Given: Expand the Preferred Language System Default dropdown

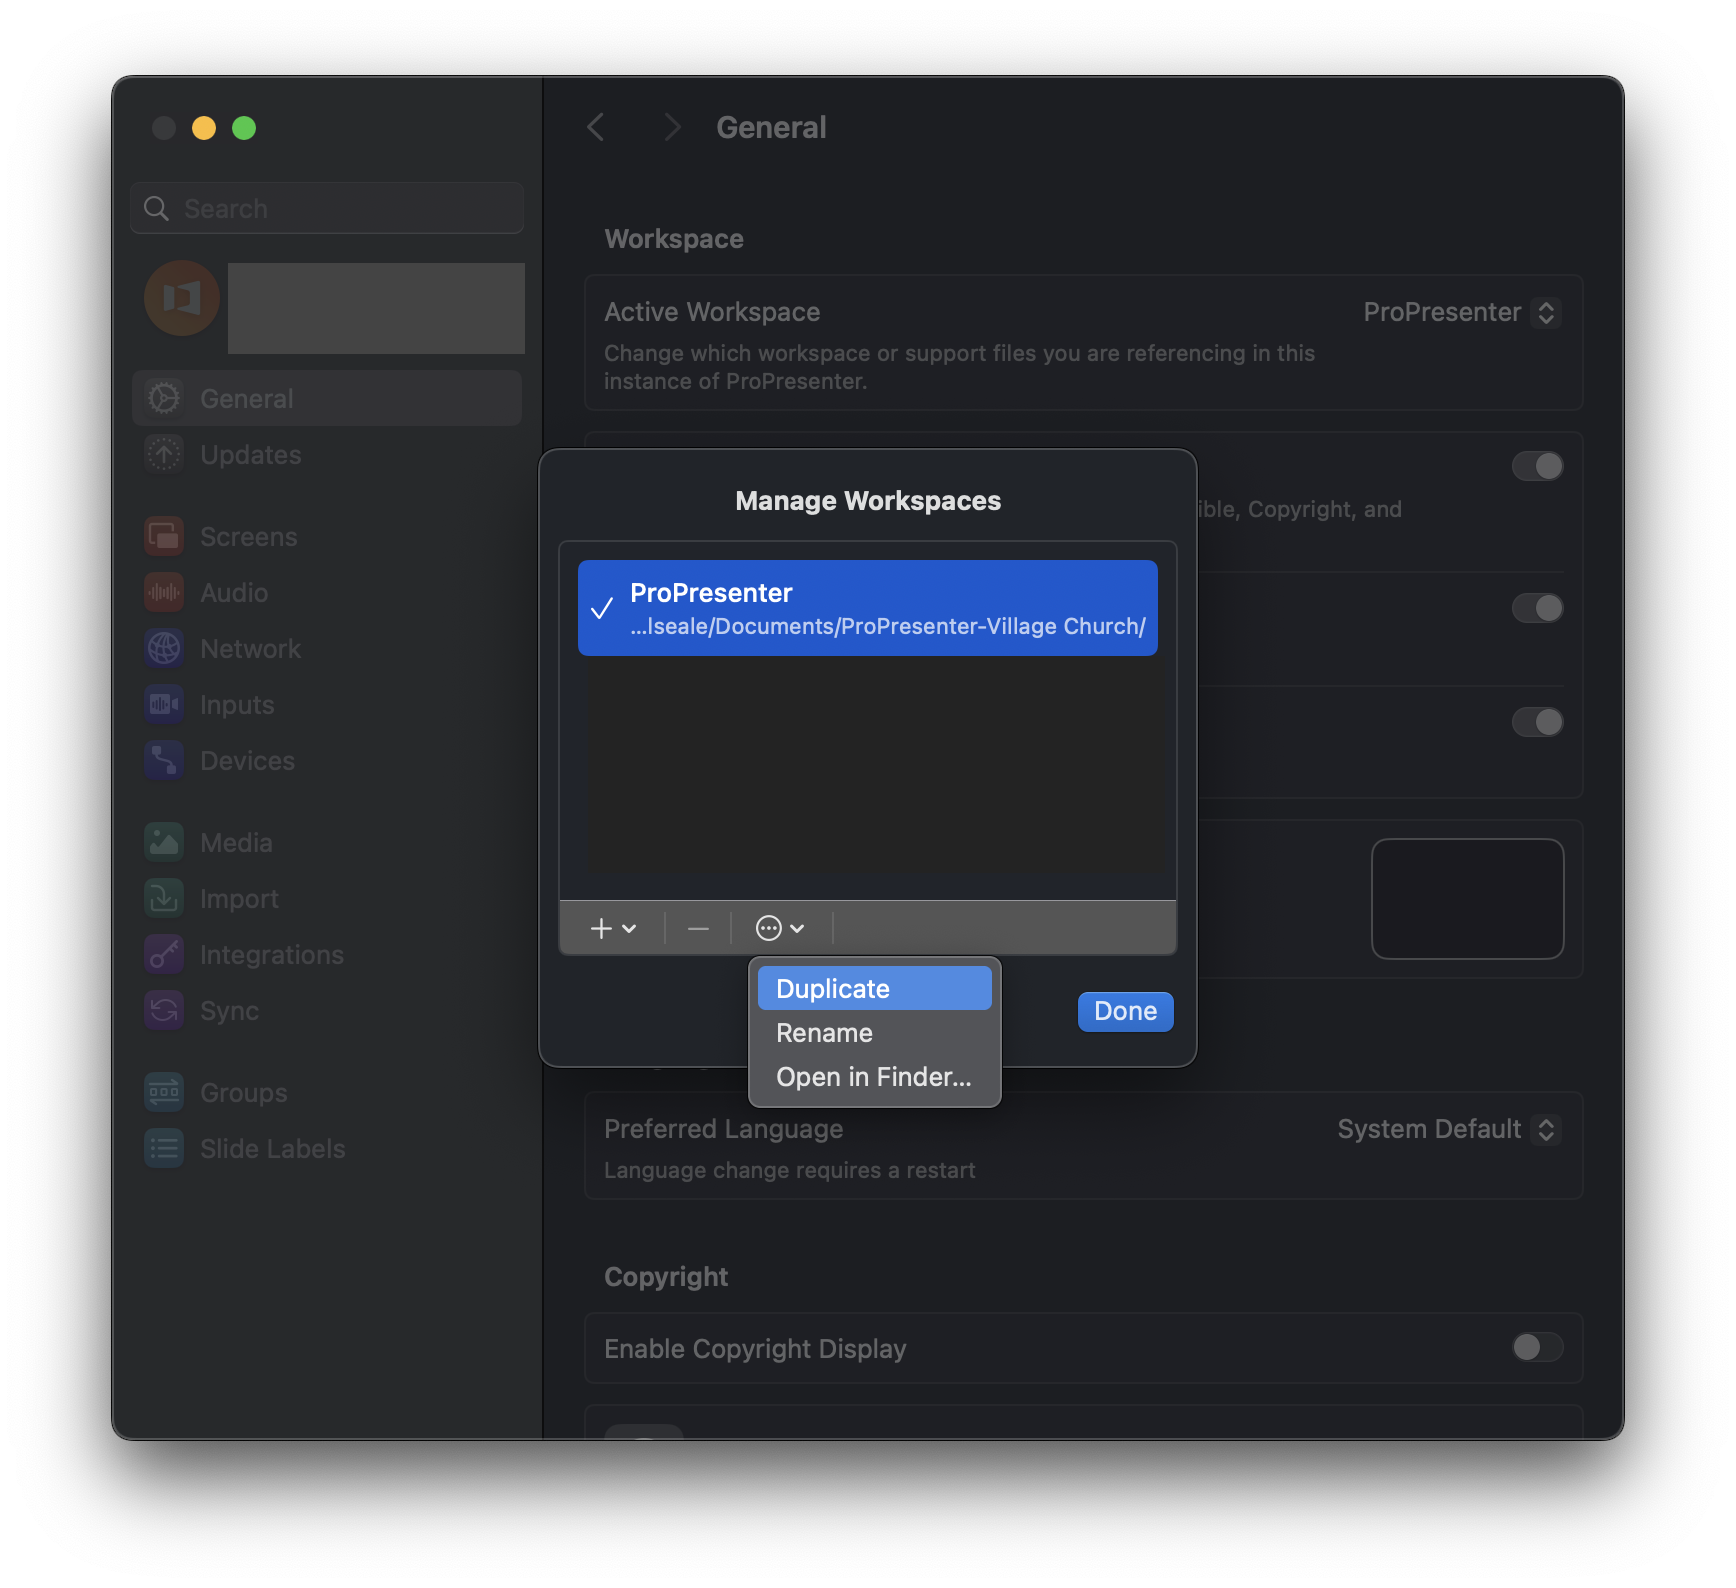Looking at the screenshot, I should point(1447,1130).
